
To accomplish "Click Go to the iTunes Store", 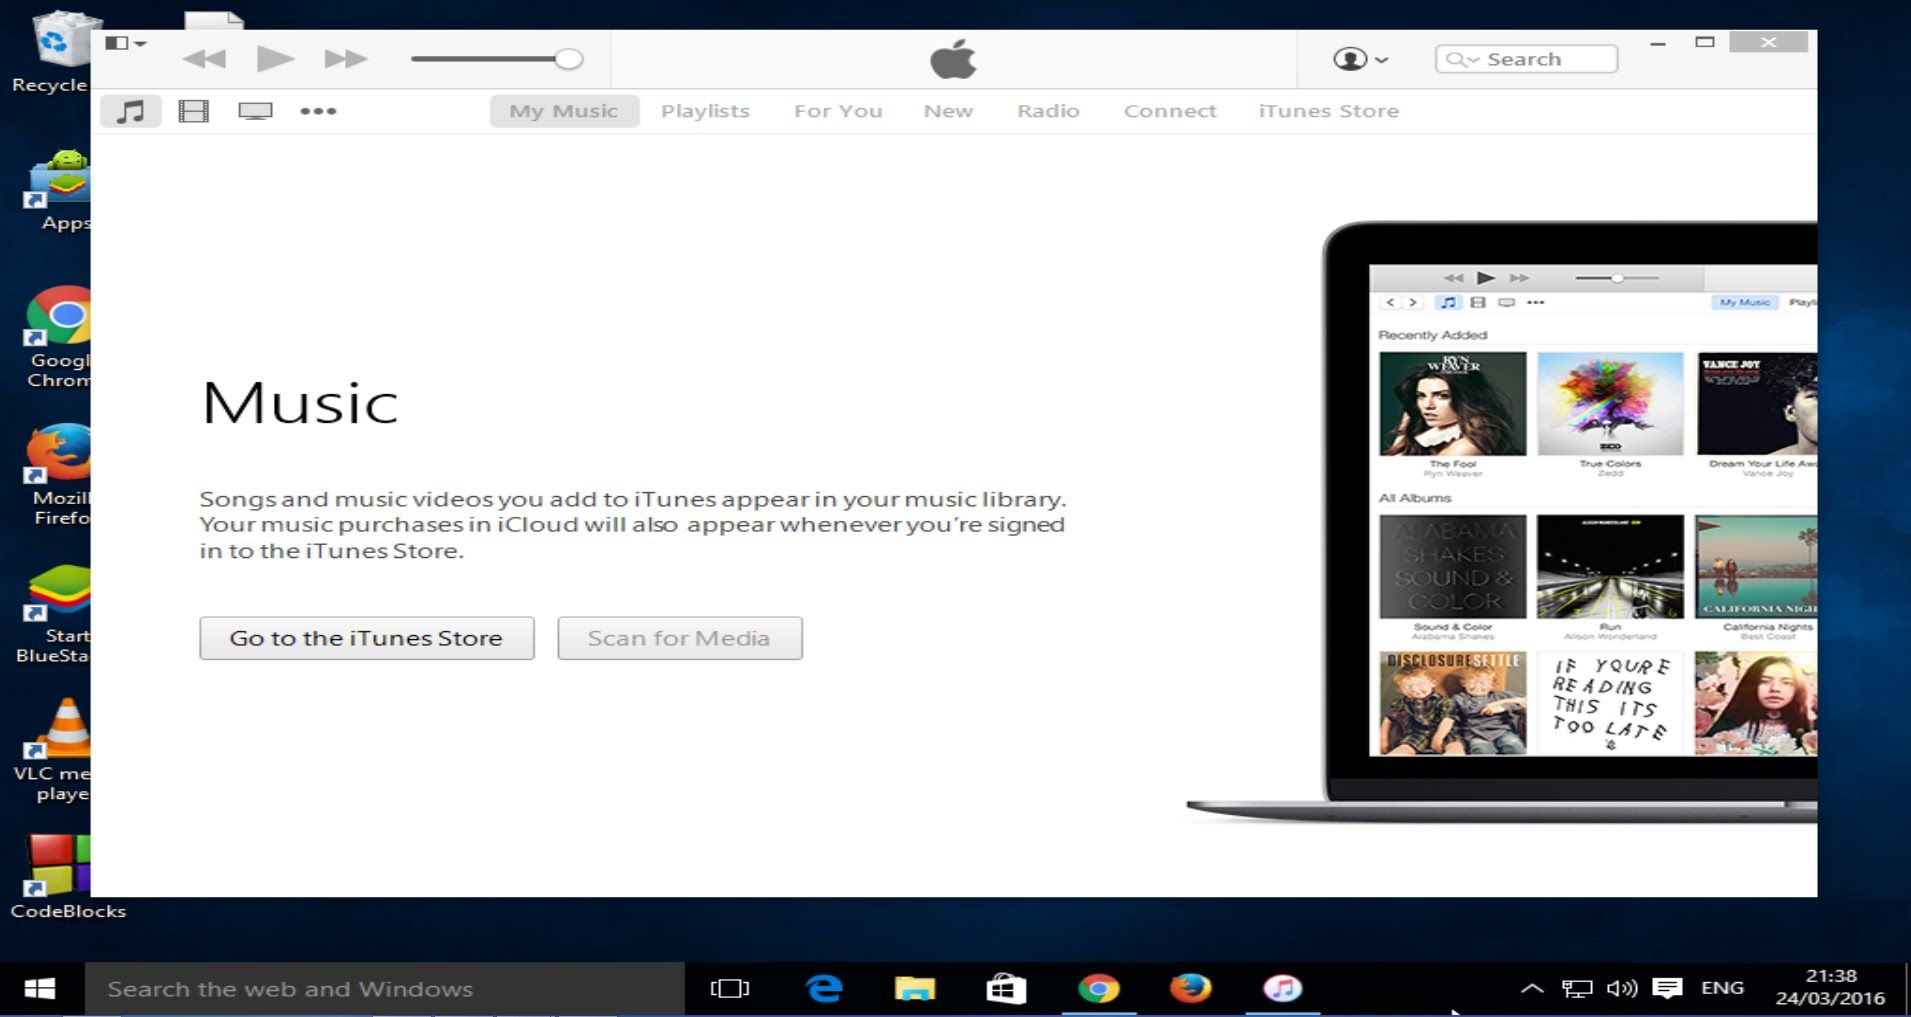I will pos(366,638).
